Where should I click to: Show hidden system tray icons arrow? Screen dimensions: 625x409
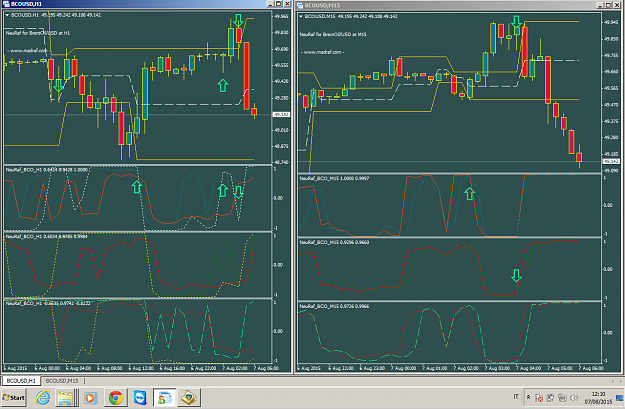point(529,397)
